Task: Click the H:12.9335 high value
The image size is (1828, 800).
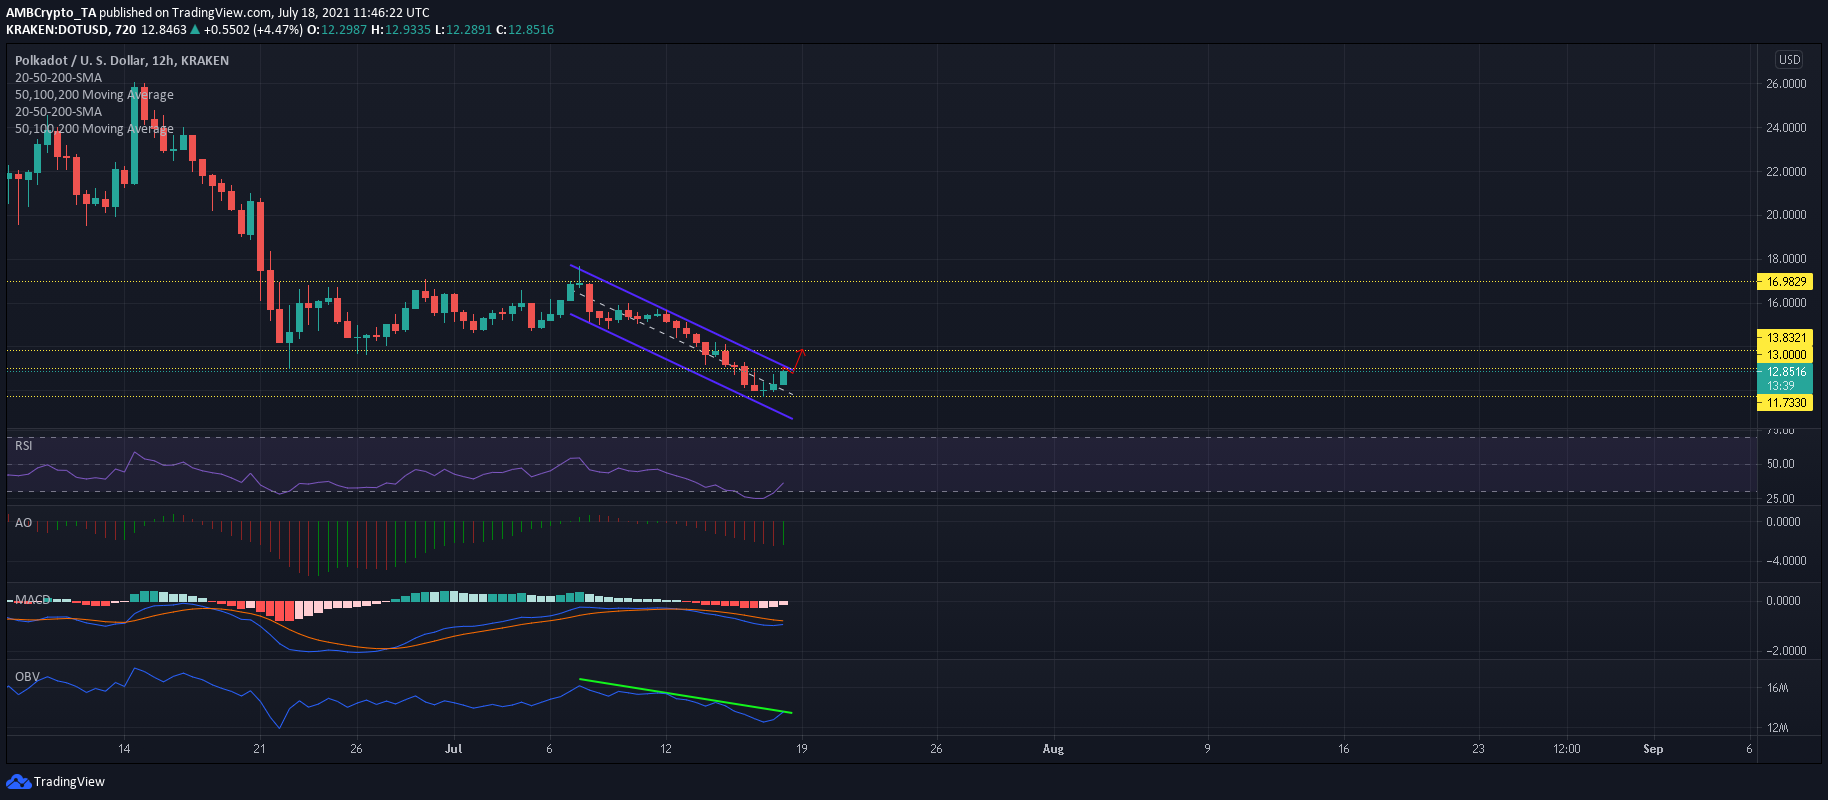Action: pos(401,30)
